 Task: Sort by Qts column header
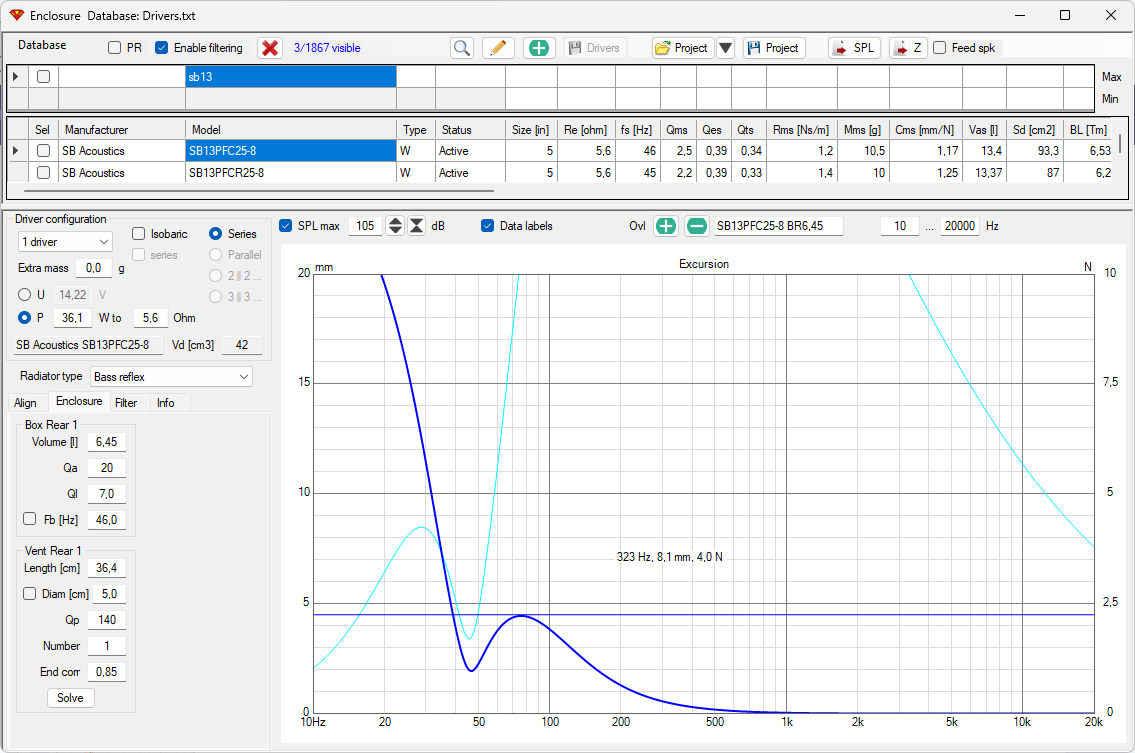point(746,130)
